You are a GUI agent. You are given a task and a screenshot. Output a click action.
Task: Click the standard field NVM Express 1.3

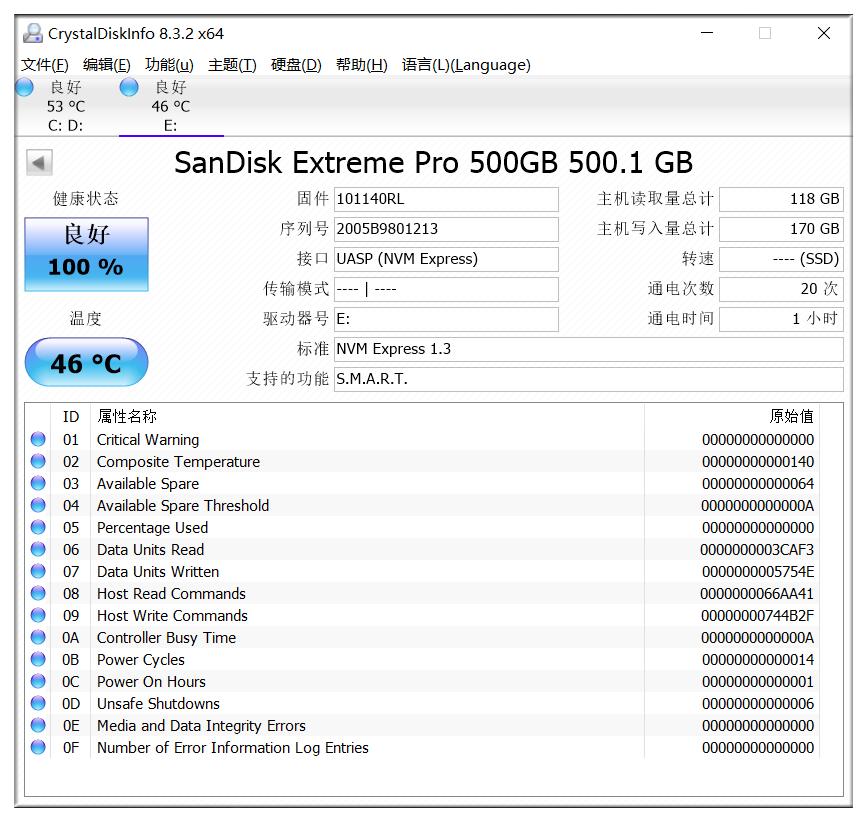pyautogui.click(x=589, y=349)
